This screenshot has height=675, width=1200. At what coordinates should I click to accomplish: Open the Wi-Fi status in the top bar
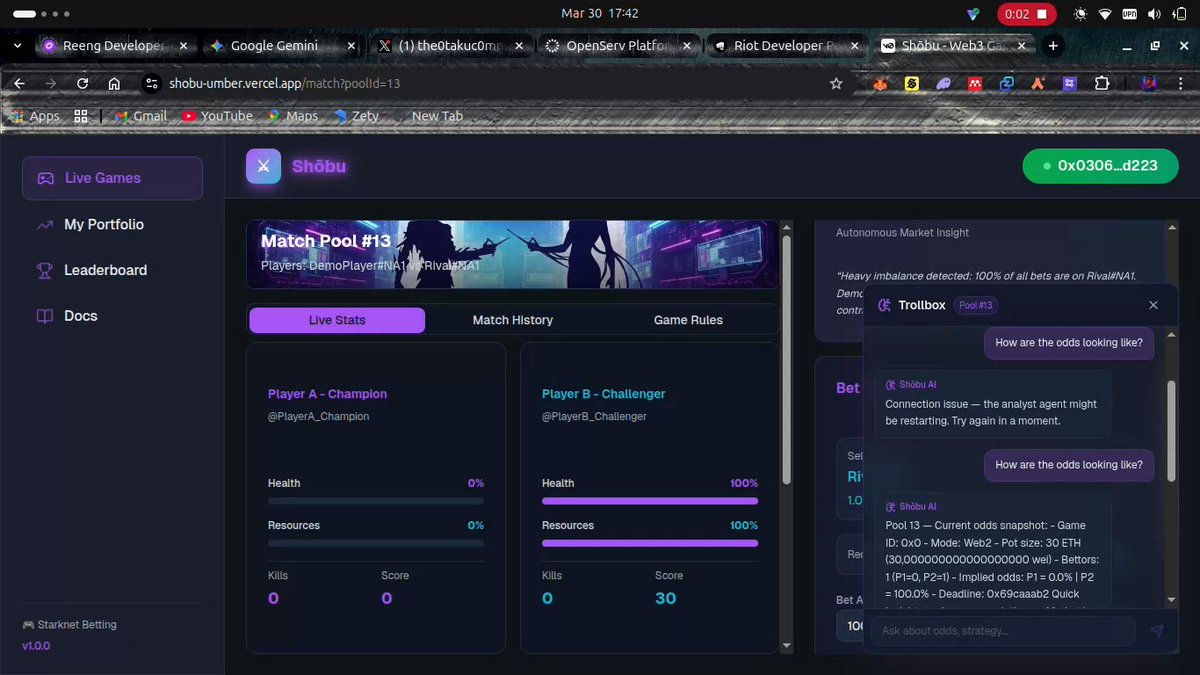(x=1104, y=14)
